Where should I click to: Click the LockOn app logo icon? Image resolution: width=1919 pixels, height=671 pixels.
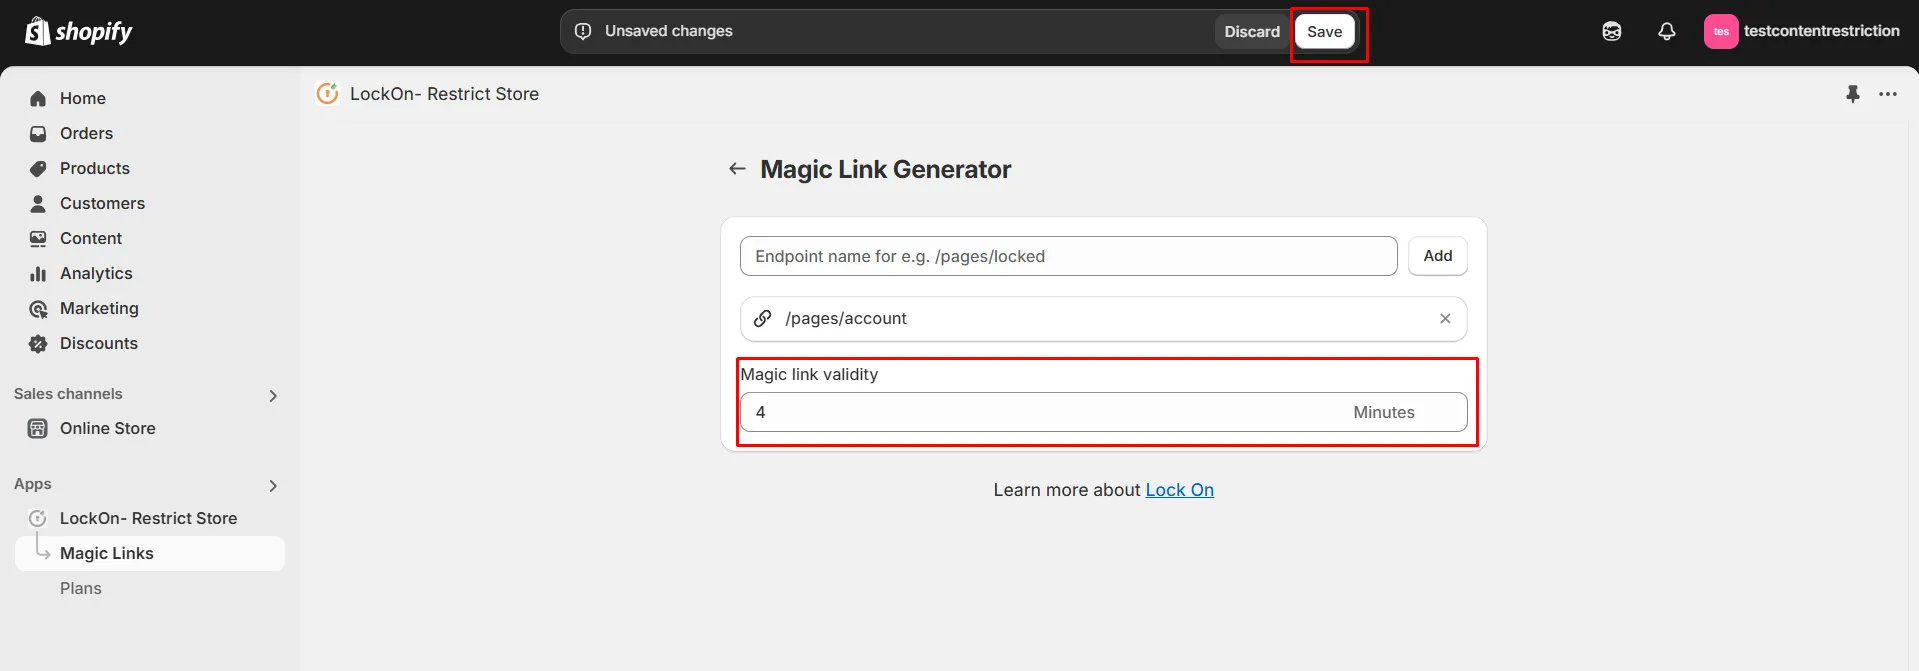pos(327,93)
